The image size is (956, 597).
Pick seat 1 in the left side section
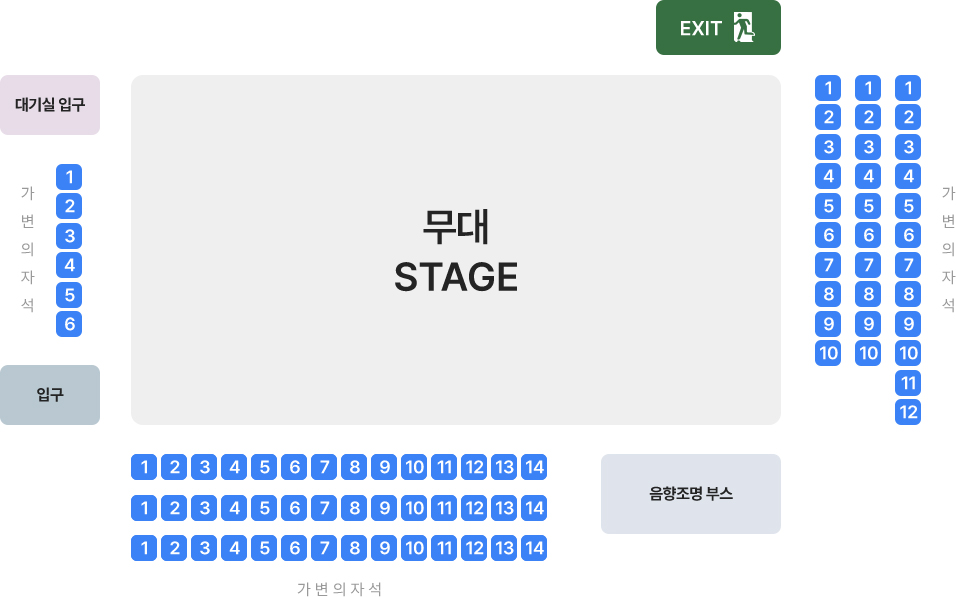point(69,178)
